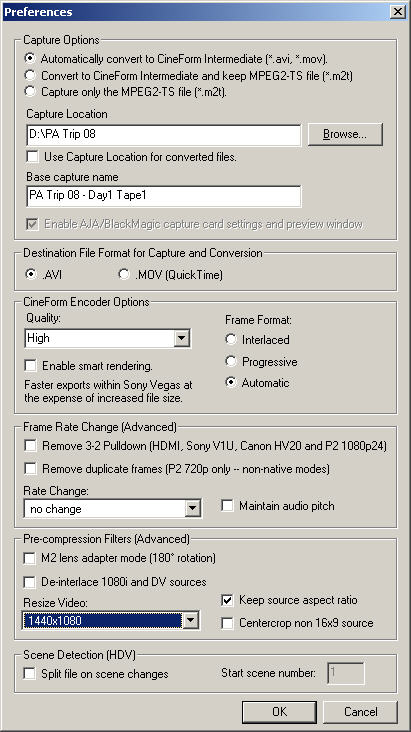Click OK to confirm preferences
Image resolution: width=411 pixels, height=732 pixels.
click(280, 711)
